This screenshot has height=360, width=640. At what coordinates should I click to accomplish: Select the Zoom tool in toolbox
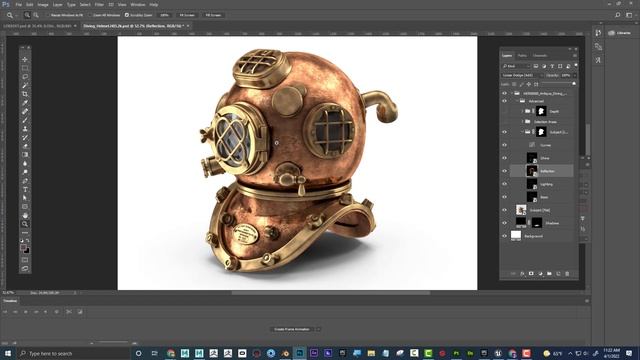(x=25, y=224)
